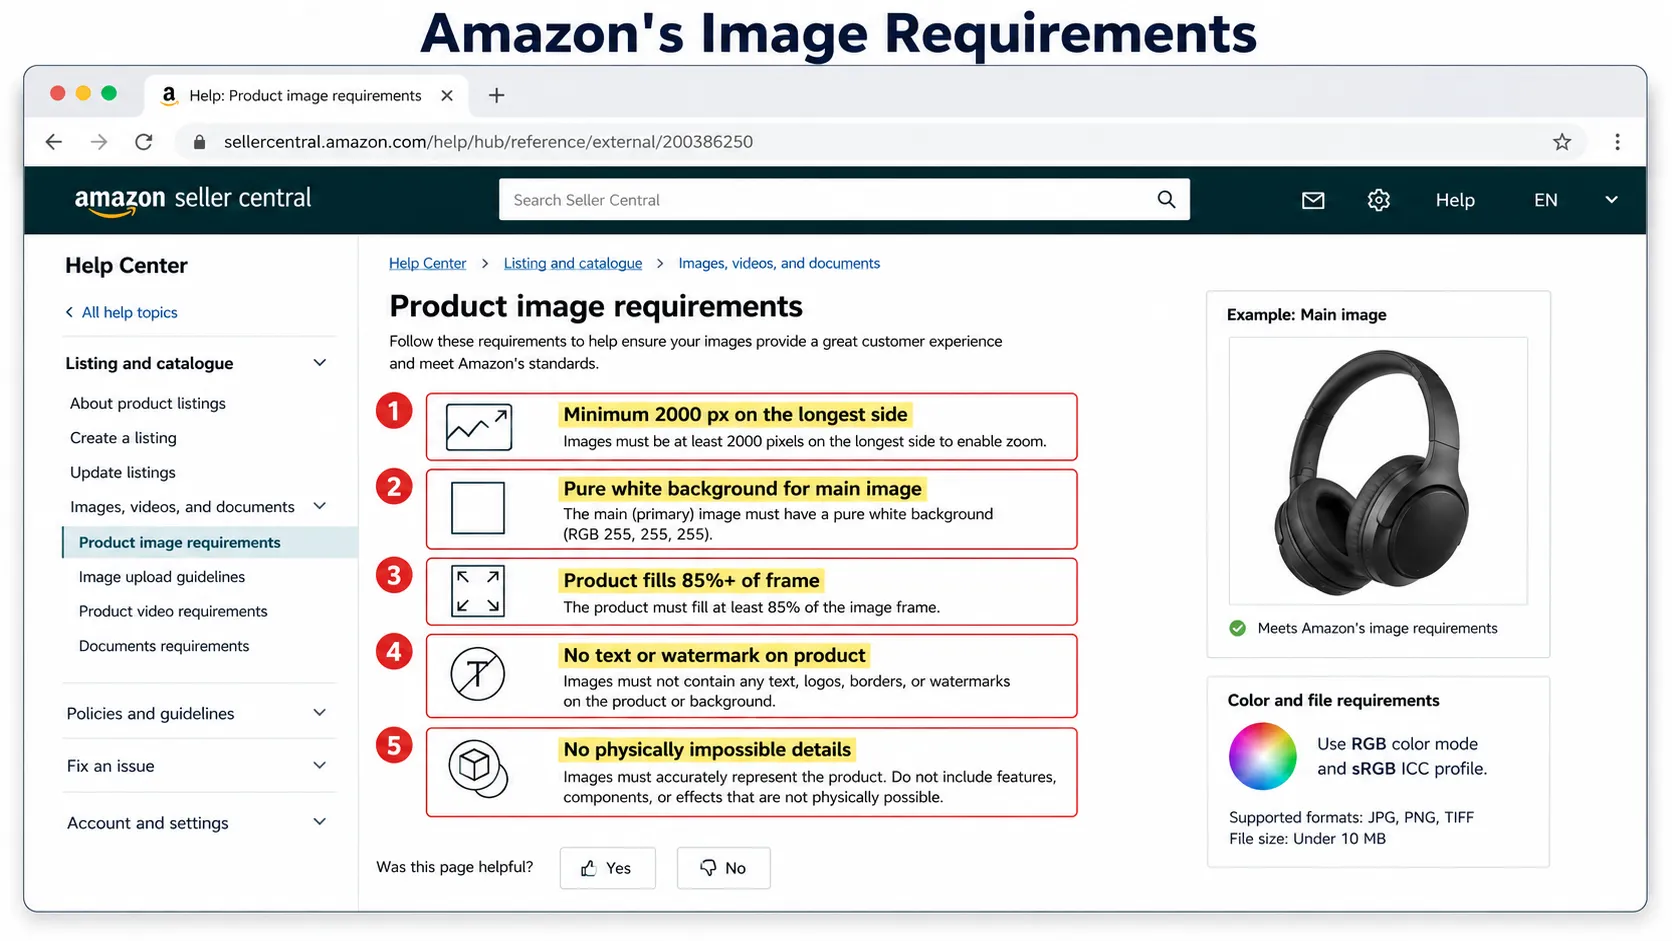
Task: Click No feedback button
Action: click(723, 868)
